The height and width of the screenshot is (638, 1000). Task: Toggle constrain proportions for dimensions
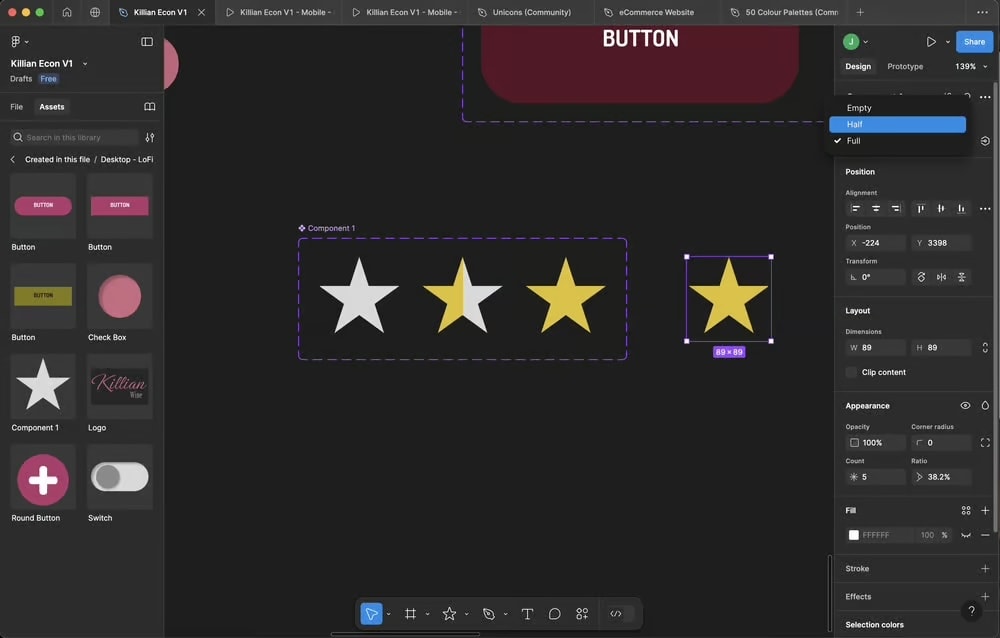(985, 348)
